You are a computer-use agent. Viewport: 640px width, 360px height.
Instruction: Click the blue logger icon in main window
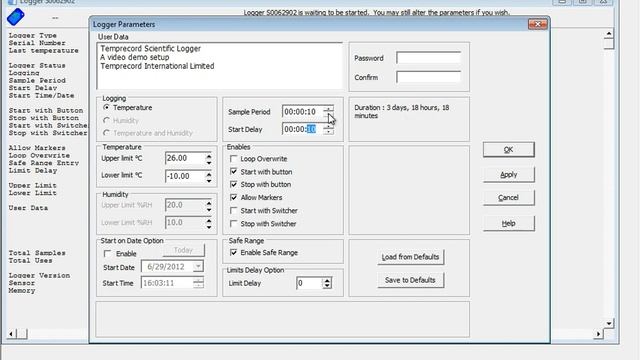16,17
